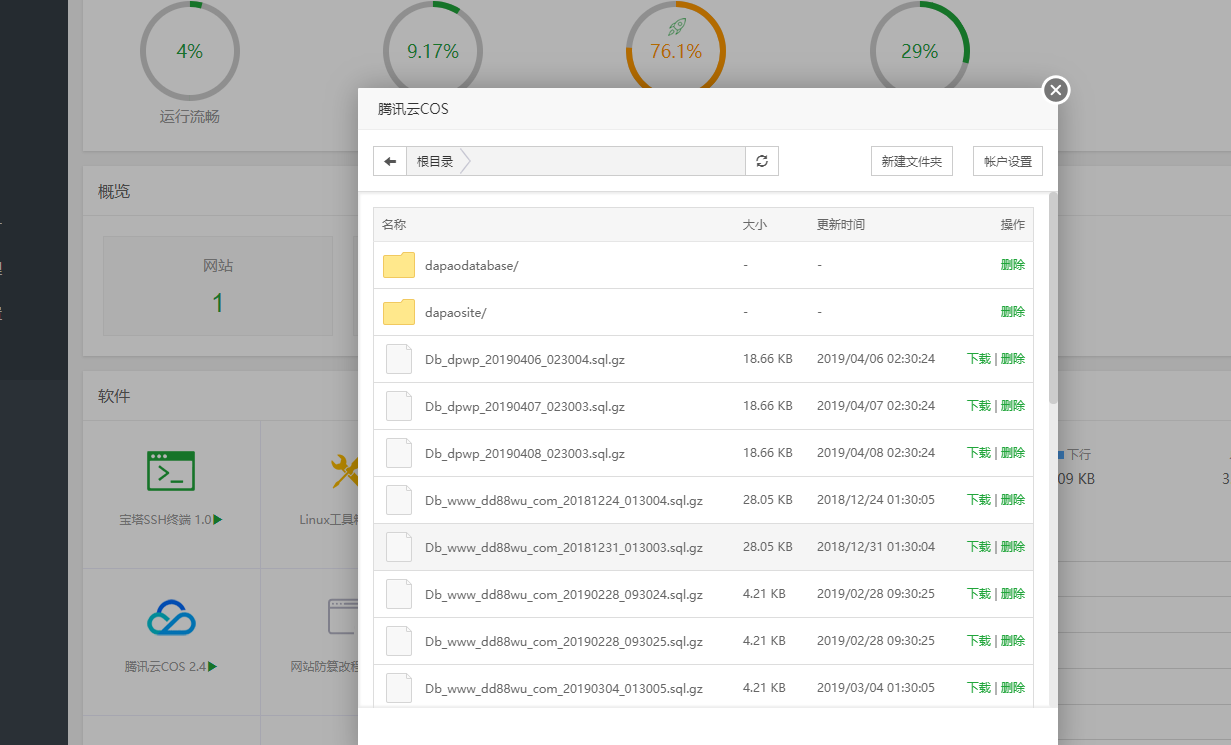The image size is (1231, 745).
Task: Click file icon of Db_www_dd88wu_com_20181231_013003.sql.gz
Action: [399, 547]
